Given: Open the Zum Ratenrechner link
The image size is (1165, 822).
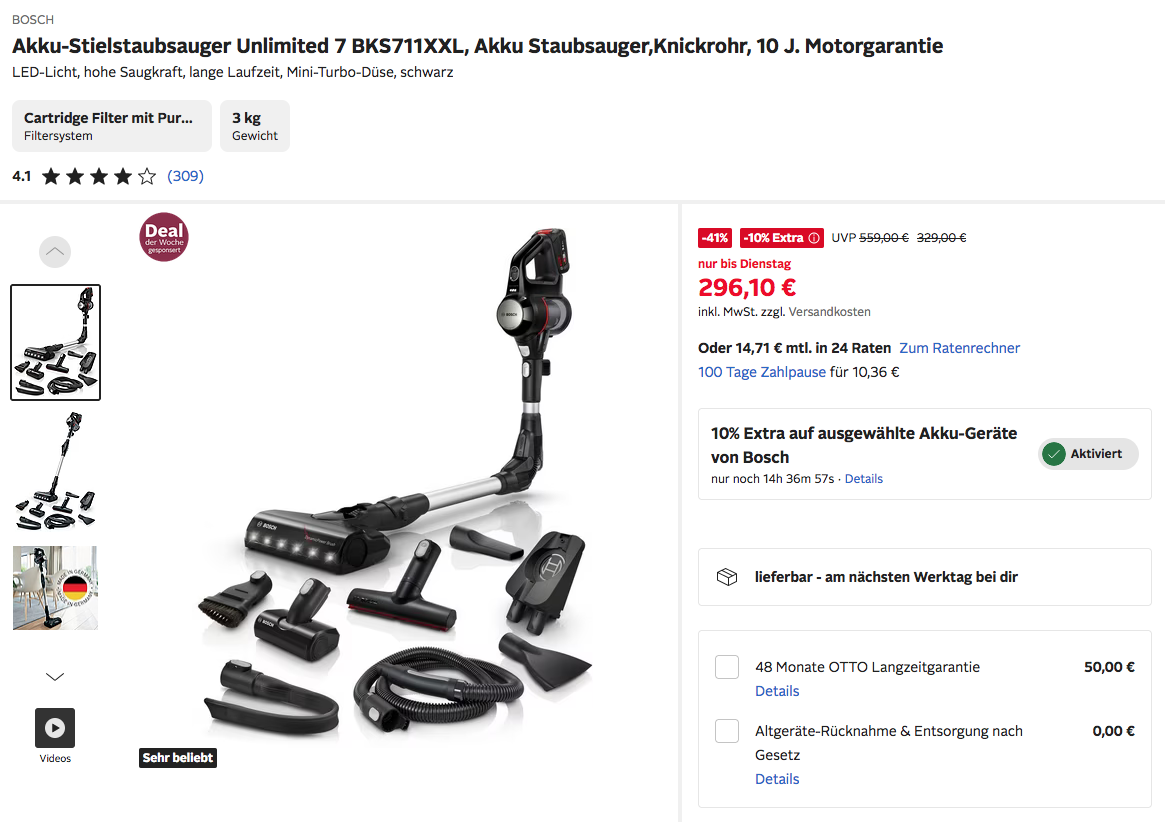Looking at the screenshot, I should click(x=959, y=348).
